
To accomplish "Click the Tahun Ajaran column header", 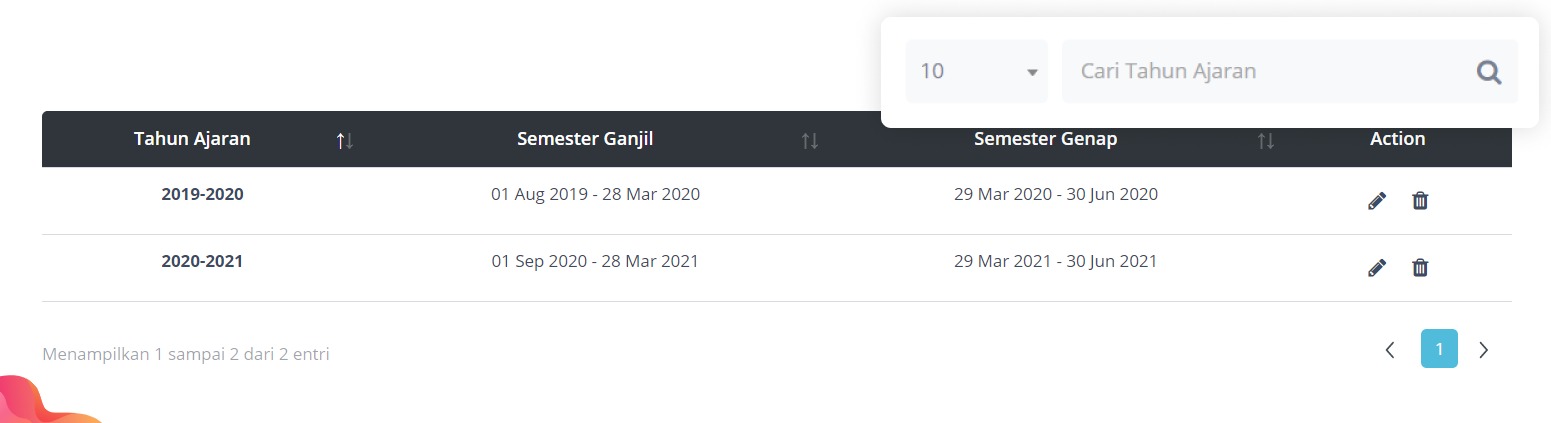I will (192, 139).
